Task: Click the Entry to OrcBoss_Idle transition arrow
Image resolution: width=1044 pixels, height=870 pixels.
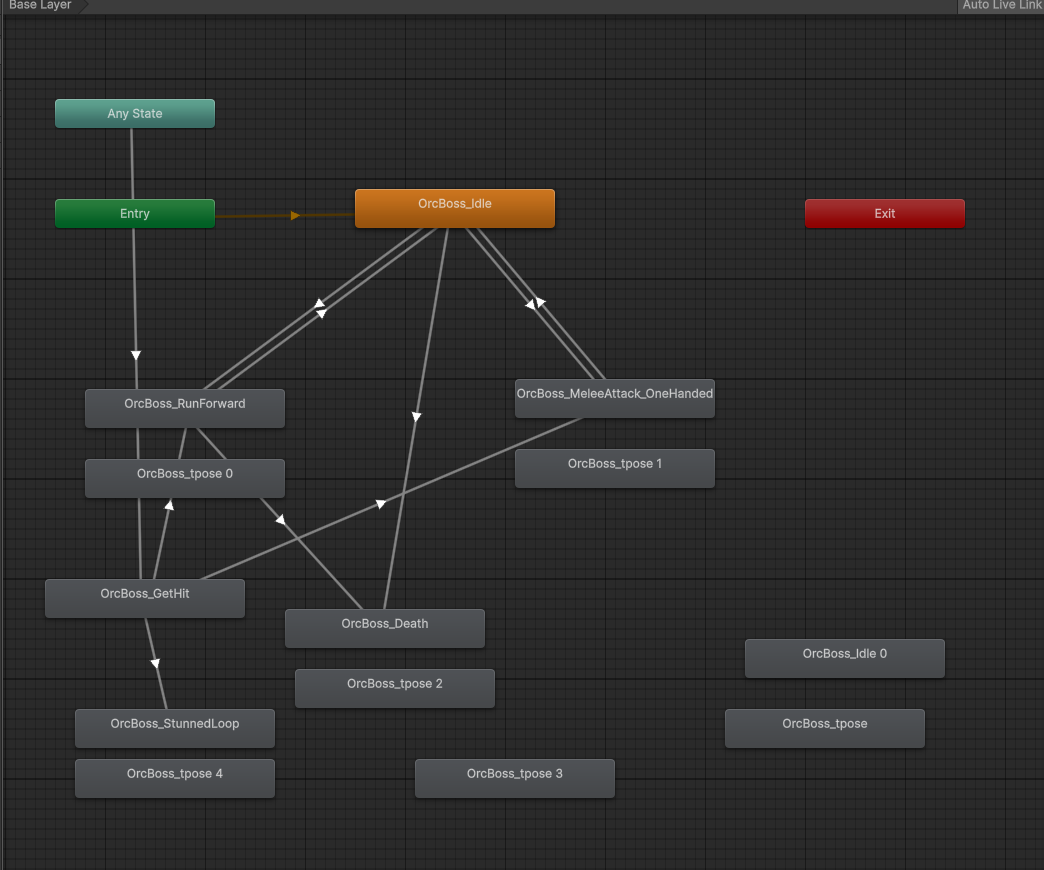Action: pos(295,215)
